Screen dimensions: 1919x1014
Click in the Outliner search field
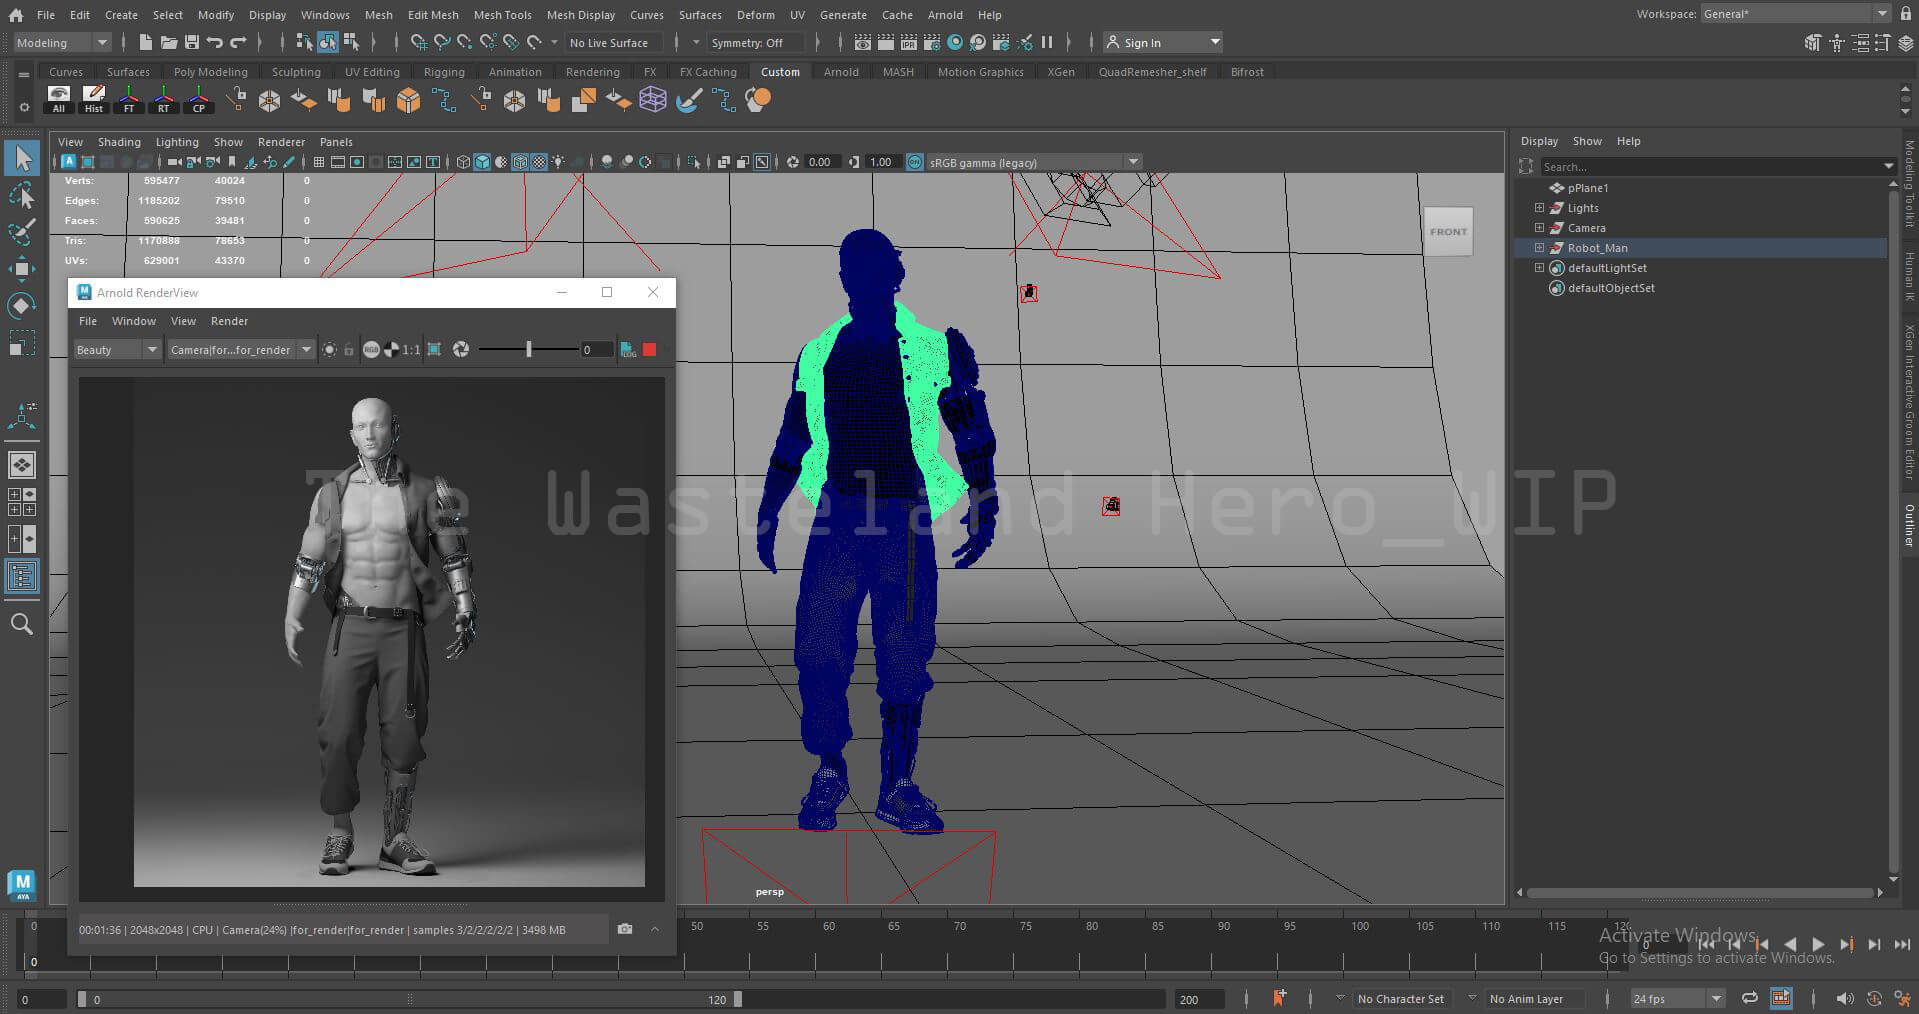click(1709, 166)
